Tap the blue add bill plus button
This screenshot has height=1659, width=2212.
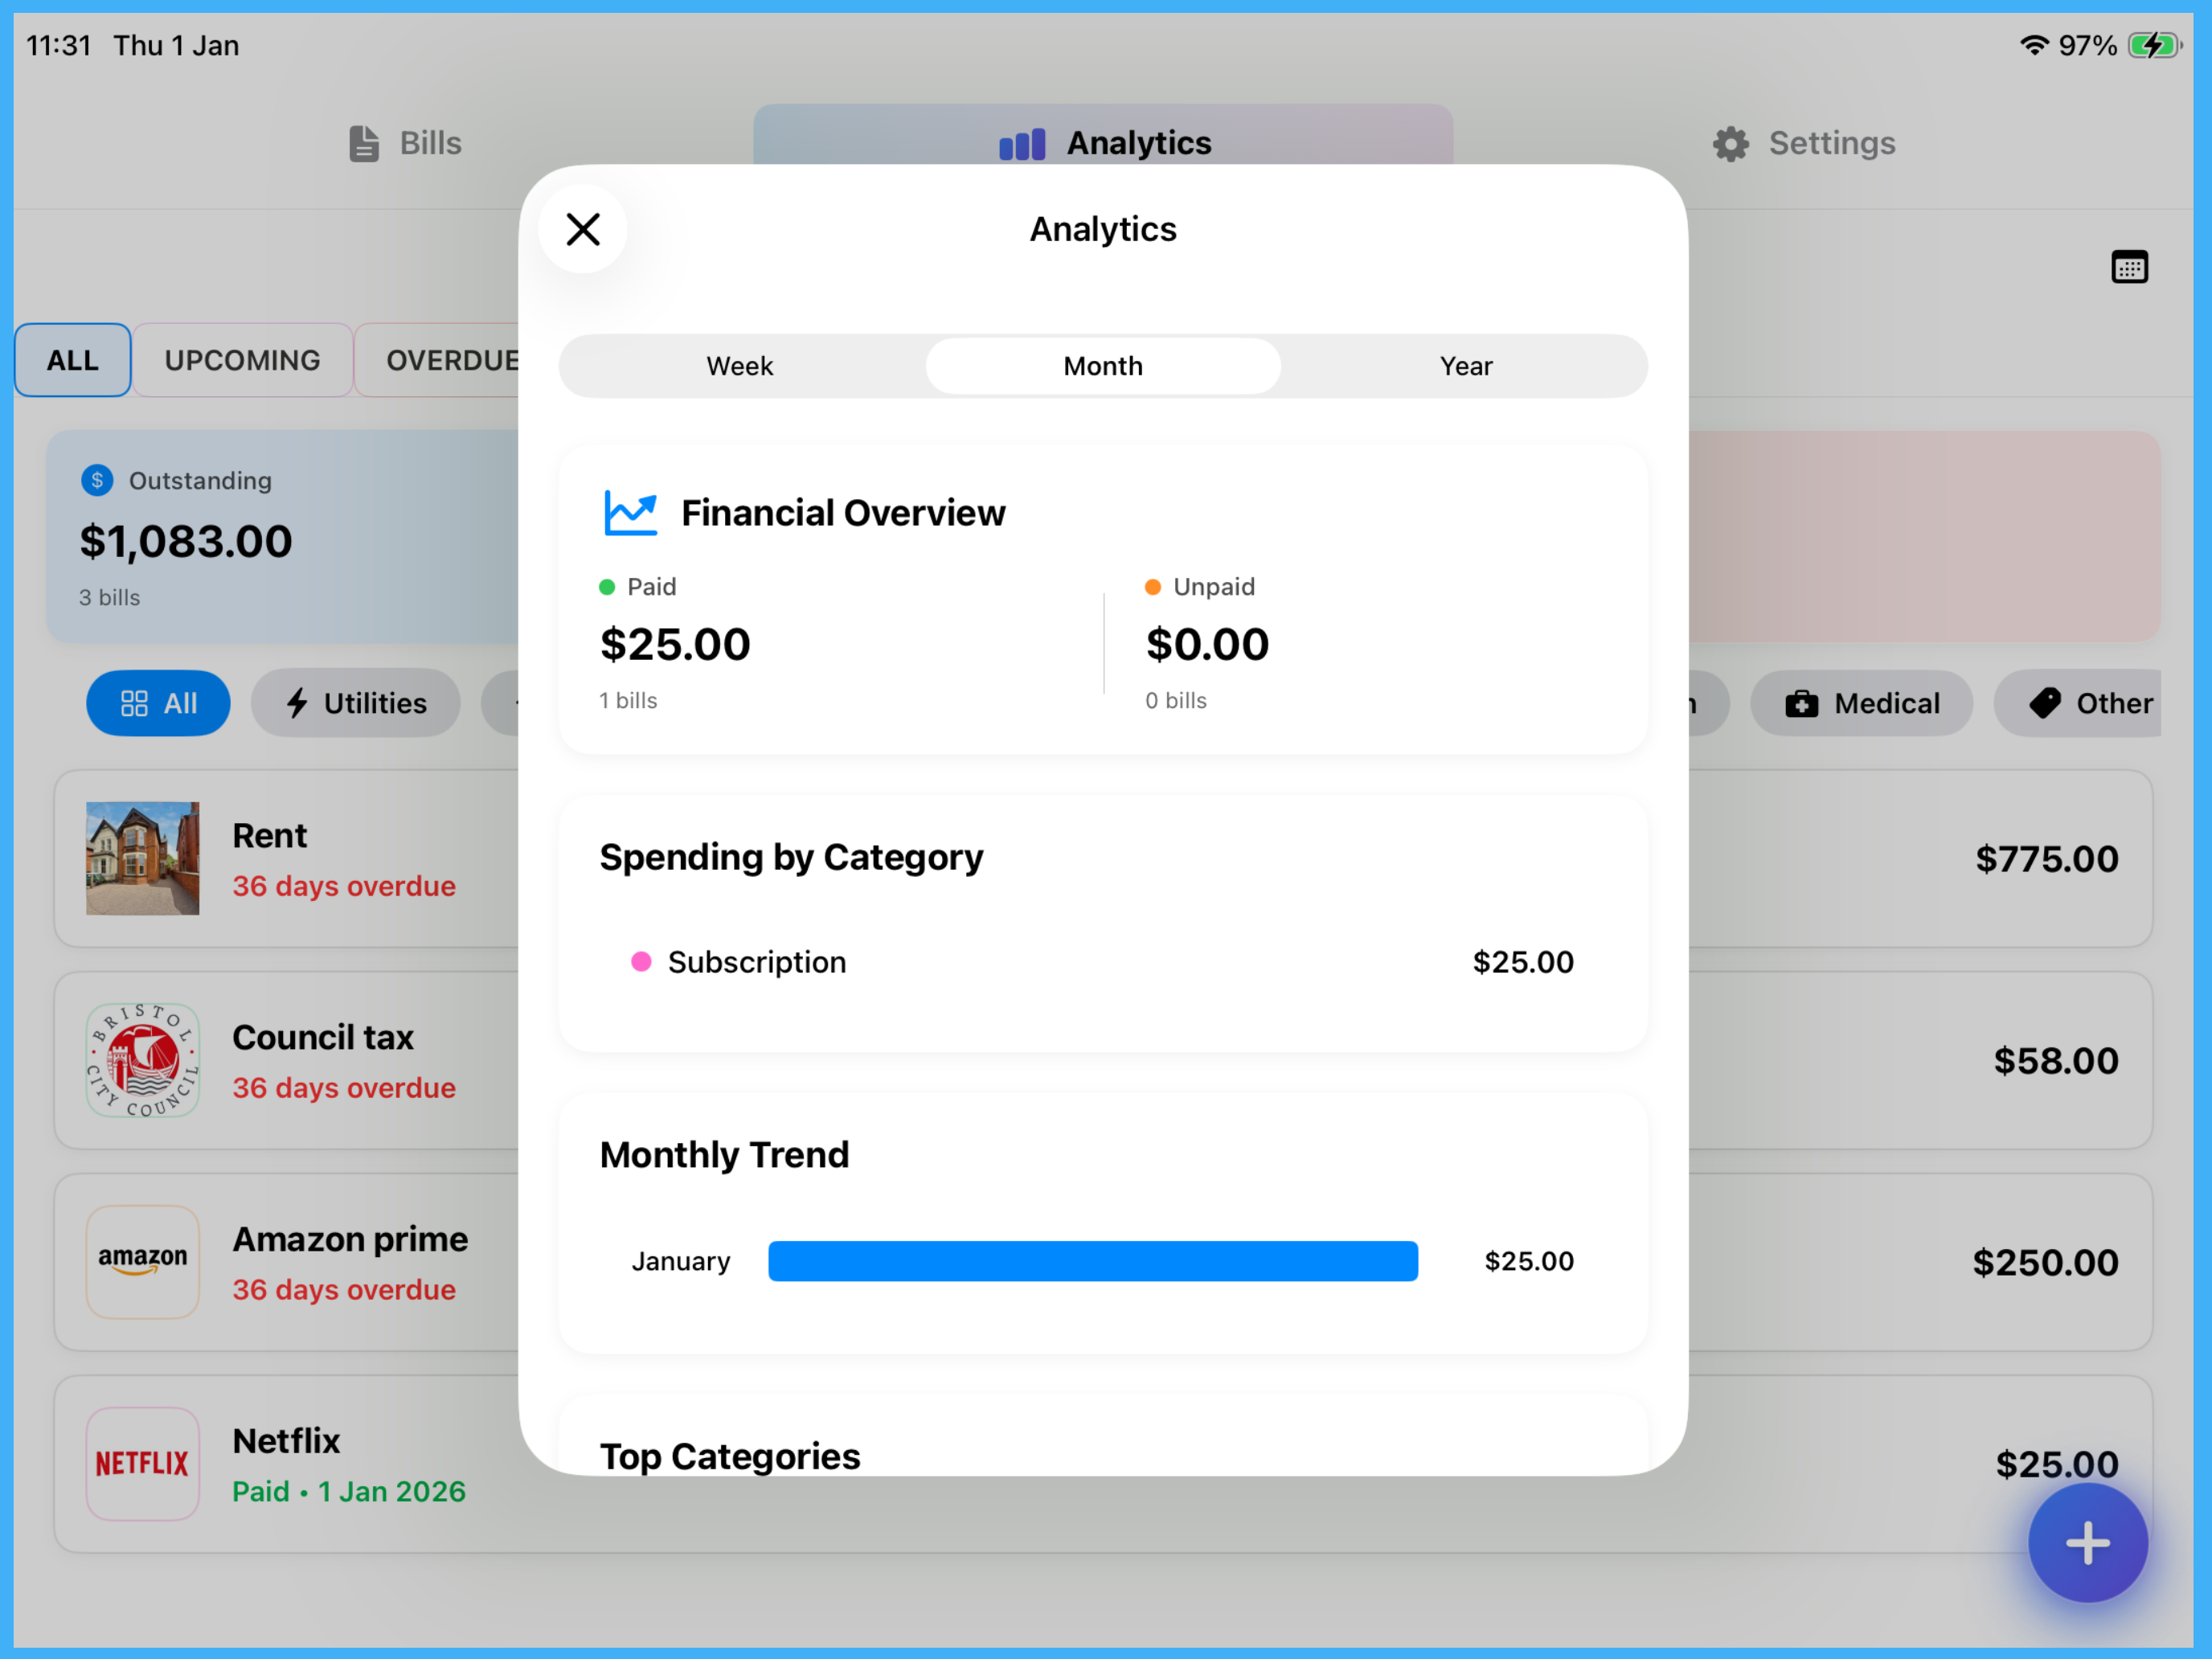[x=2088, y=1543]
